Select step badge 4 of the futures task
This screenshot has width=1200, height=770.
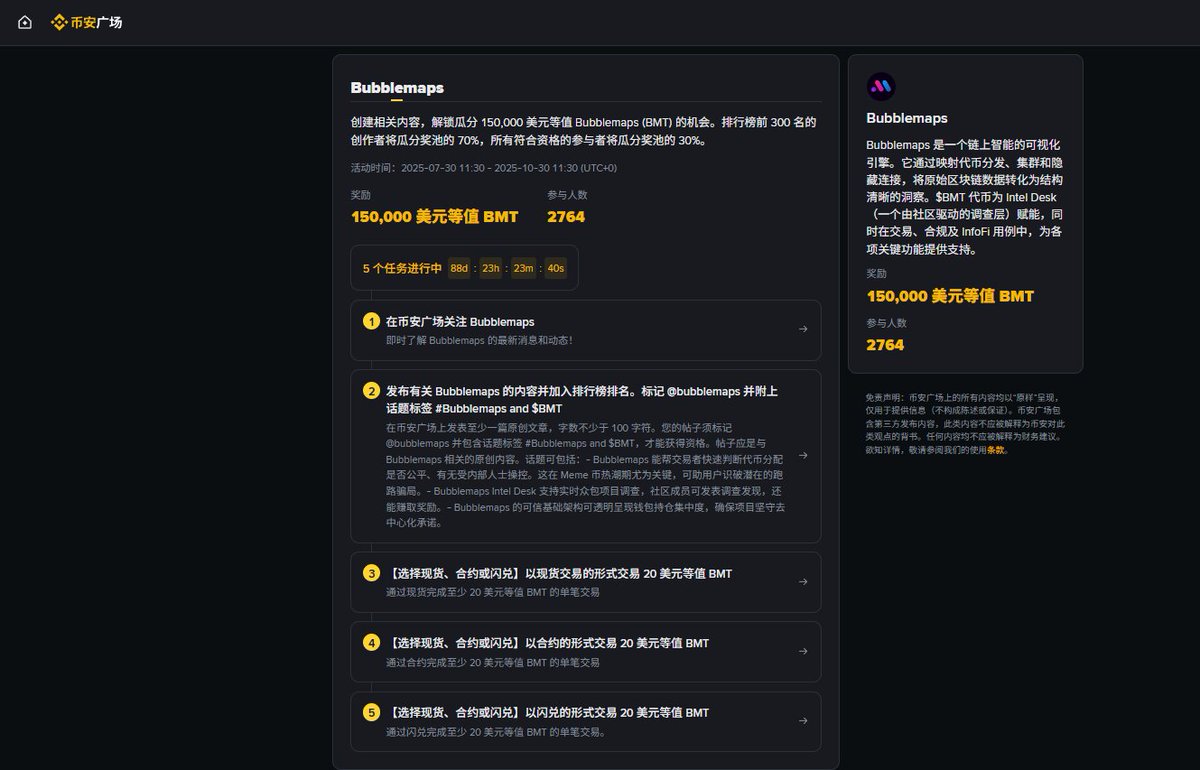click(371, 643)
